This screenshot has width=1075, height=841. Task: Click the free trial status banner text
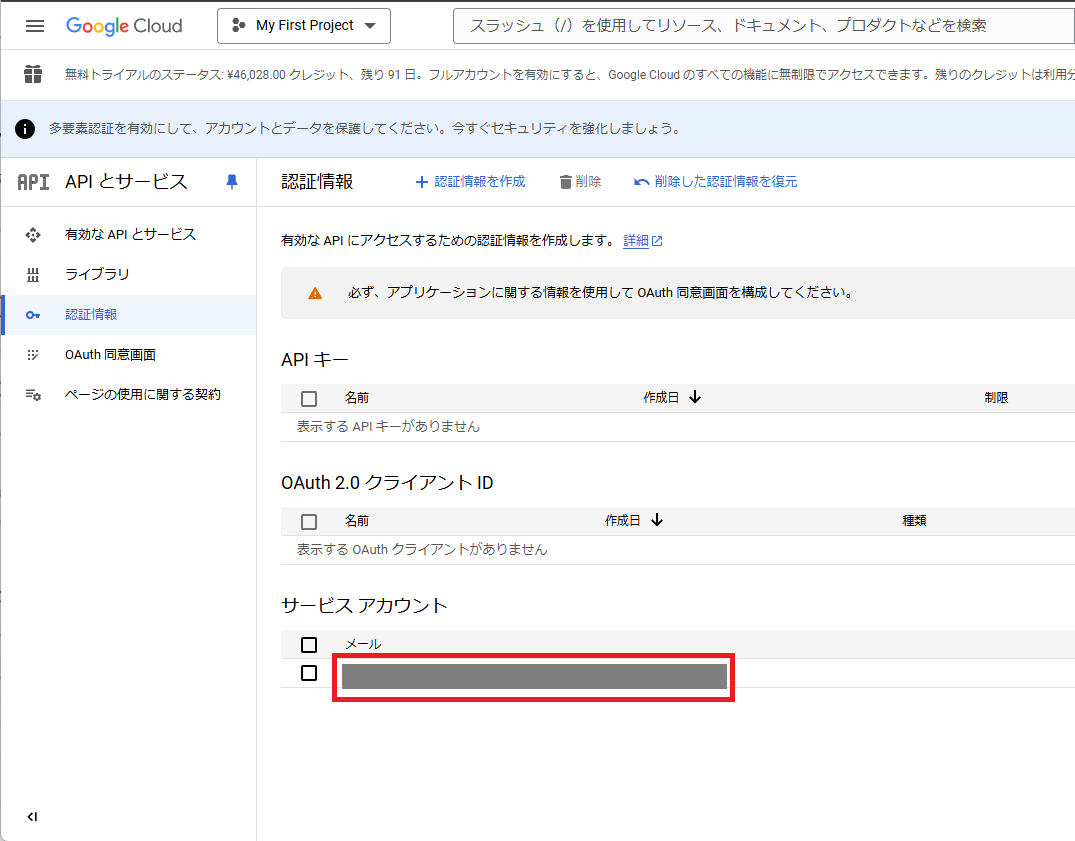pyautogui.click(x=569, y=75)
